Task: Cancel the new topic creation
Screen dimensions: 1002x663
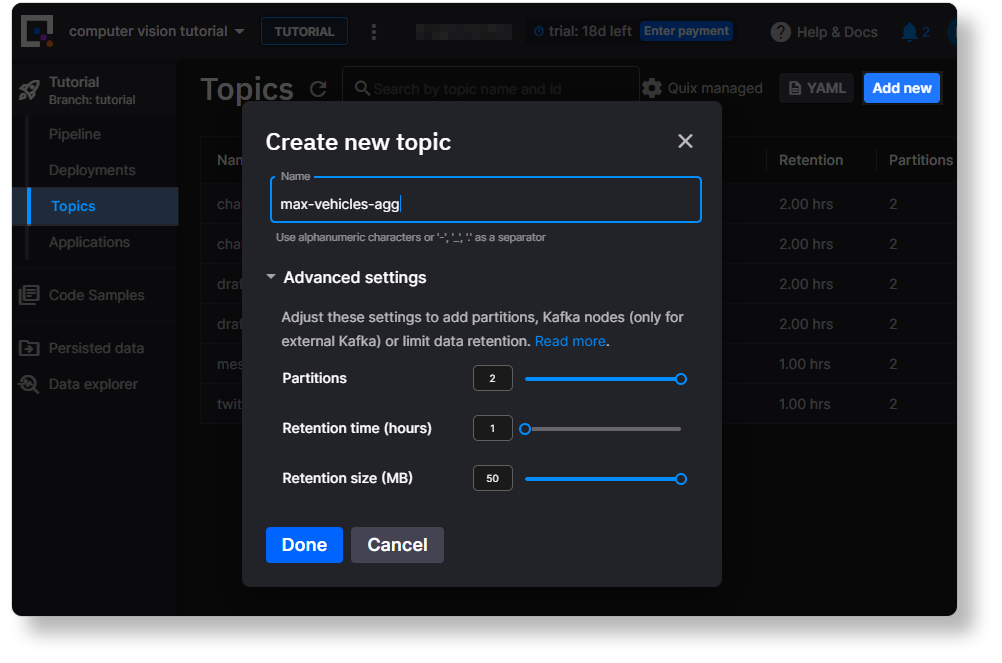Action: point(397,545)
